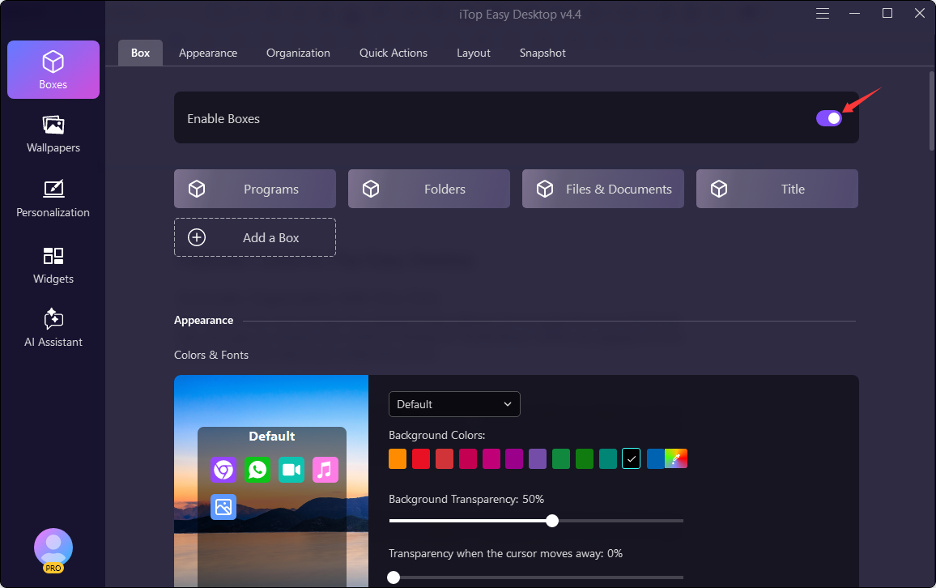The height and width of the screenshot is (588, 936).
Task: Click the Add a Box button
Action: [255, 238]
